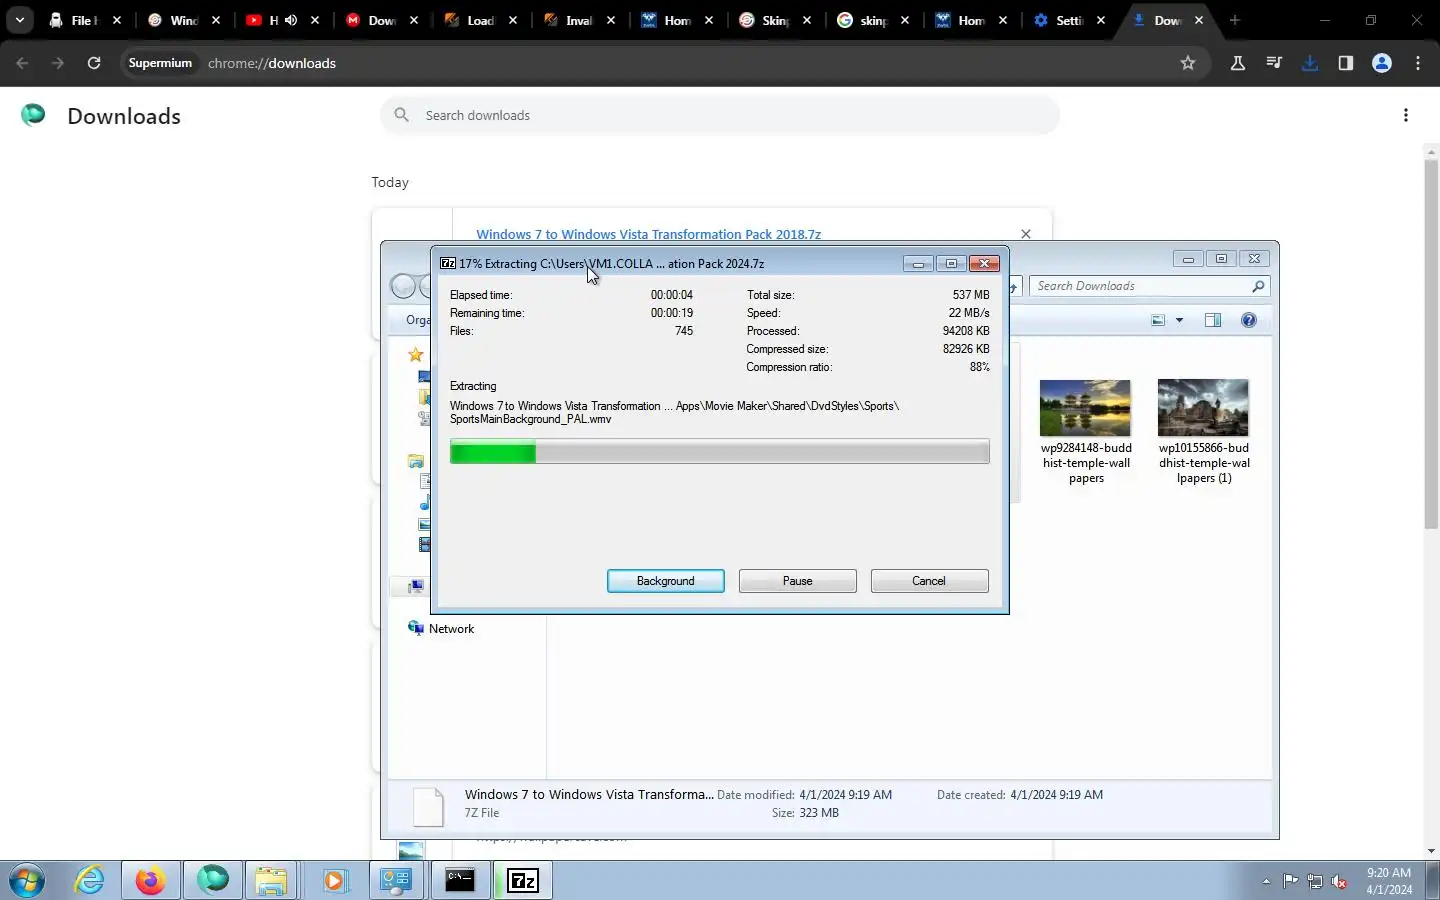Image resolution: width=1440 pixels, height=900 pixels.
Task: Expand the view options dropdown arrow in Explorer
Action: (1179, 320)
